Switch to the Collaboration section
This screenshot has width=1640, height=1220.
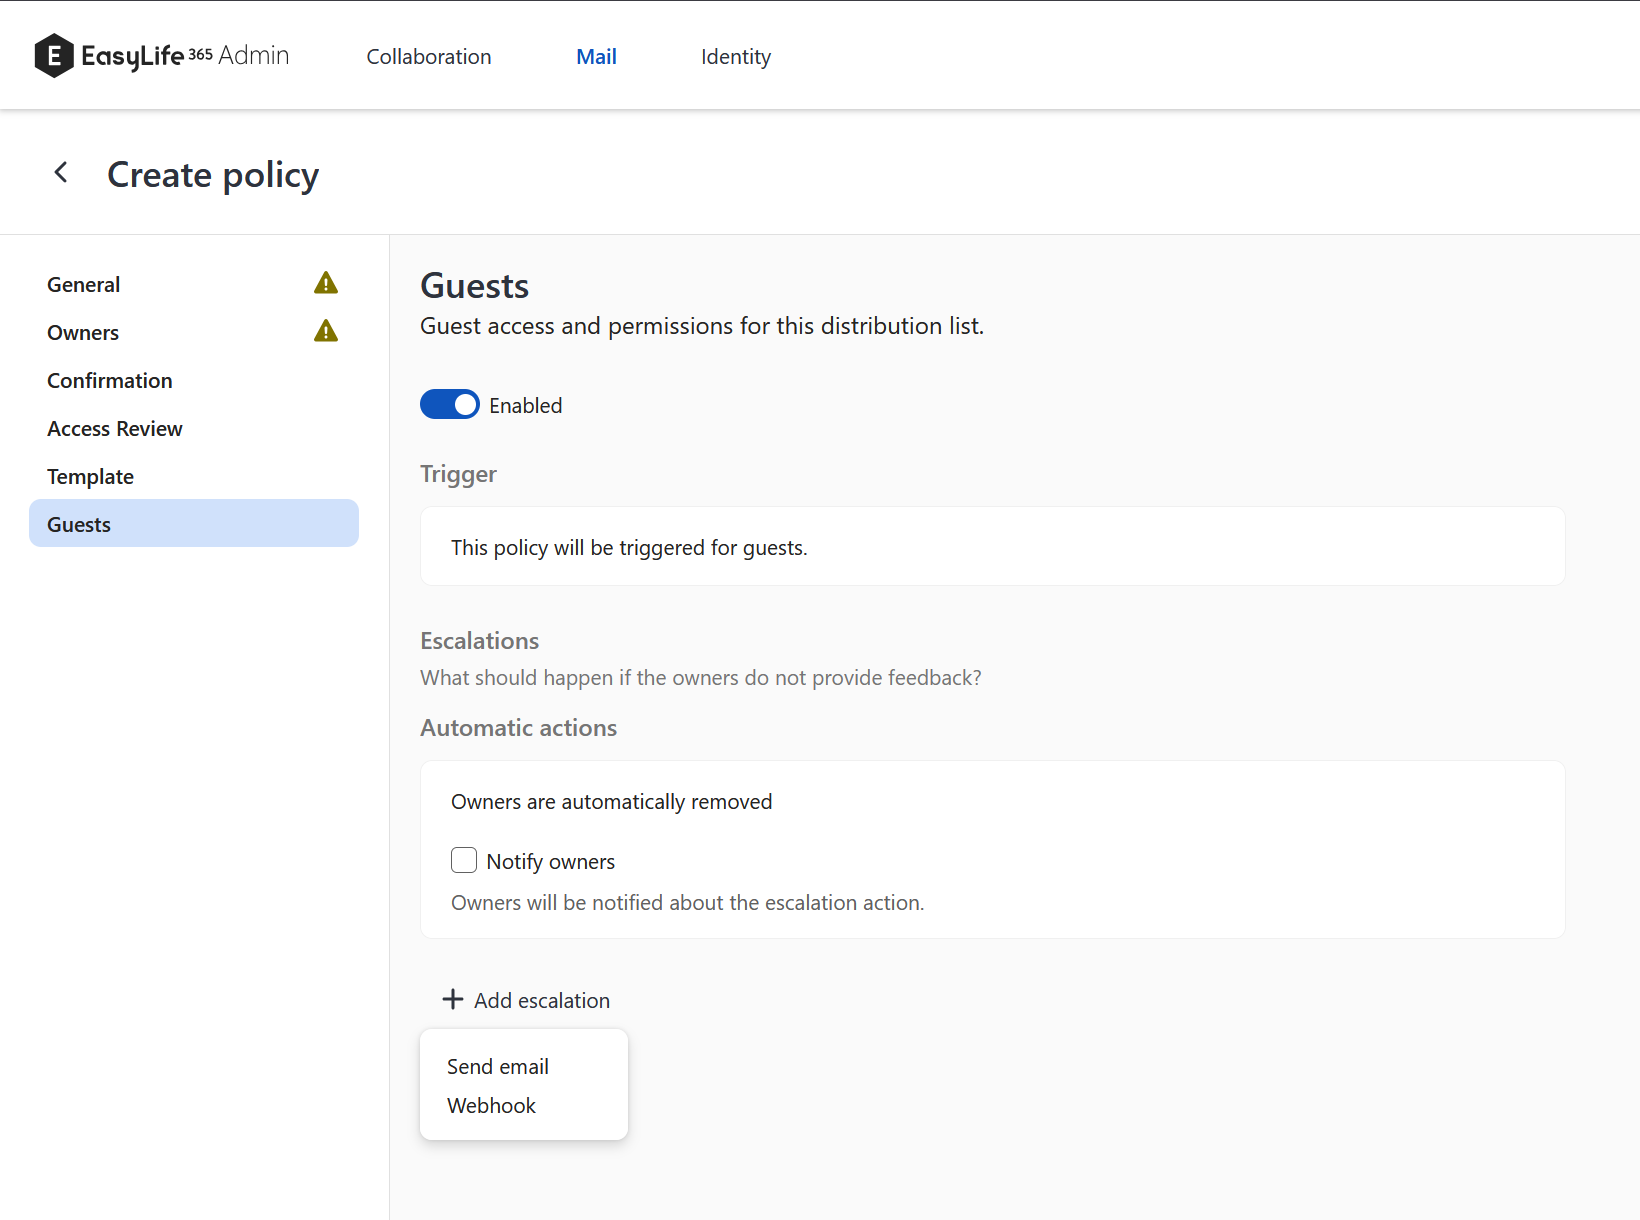[428, 57]
